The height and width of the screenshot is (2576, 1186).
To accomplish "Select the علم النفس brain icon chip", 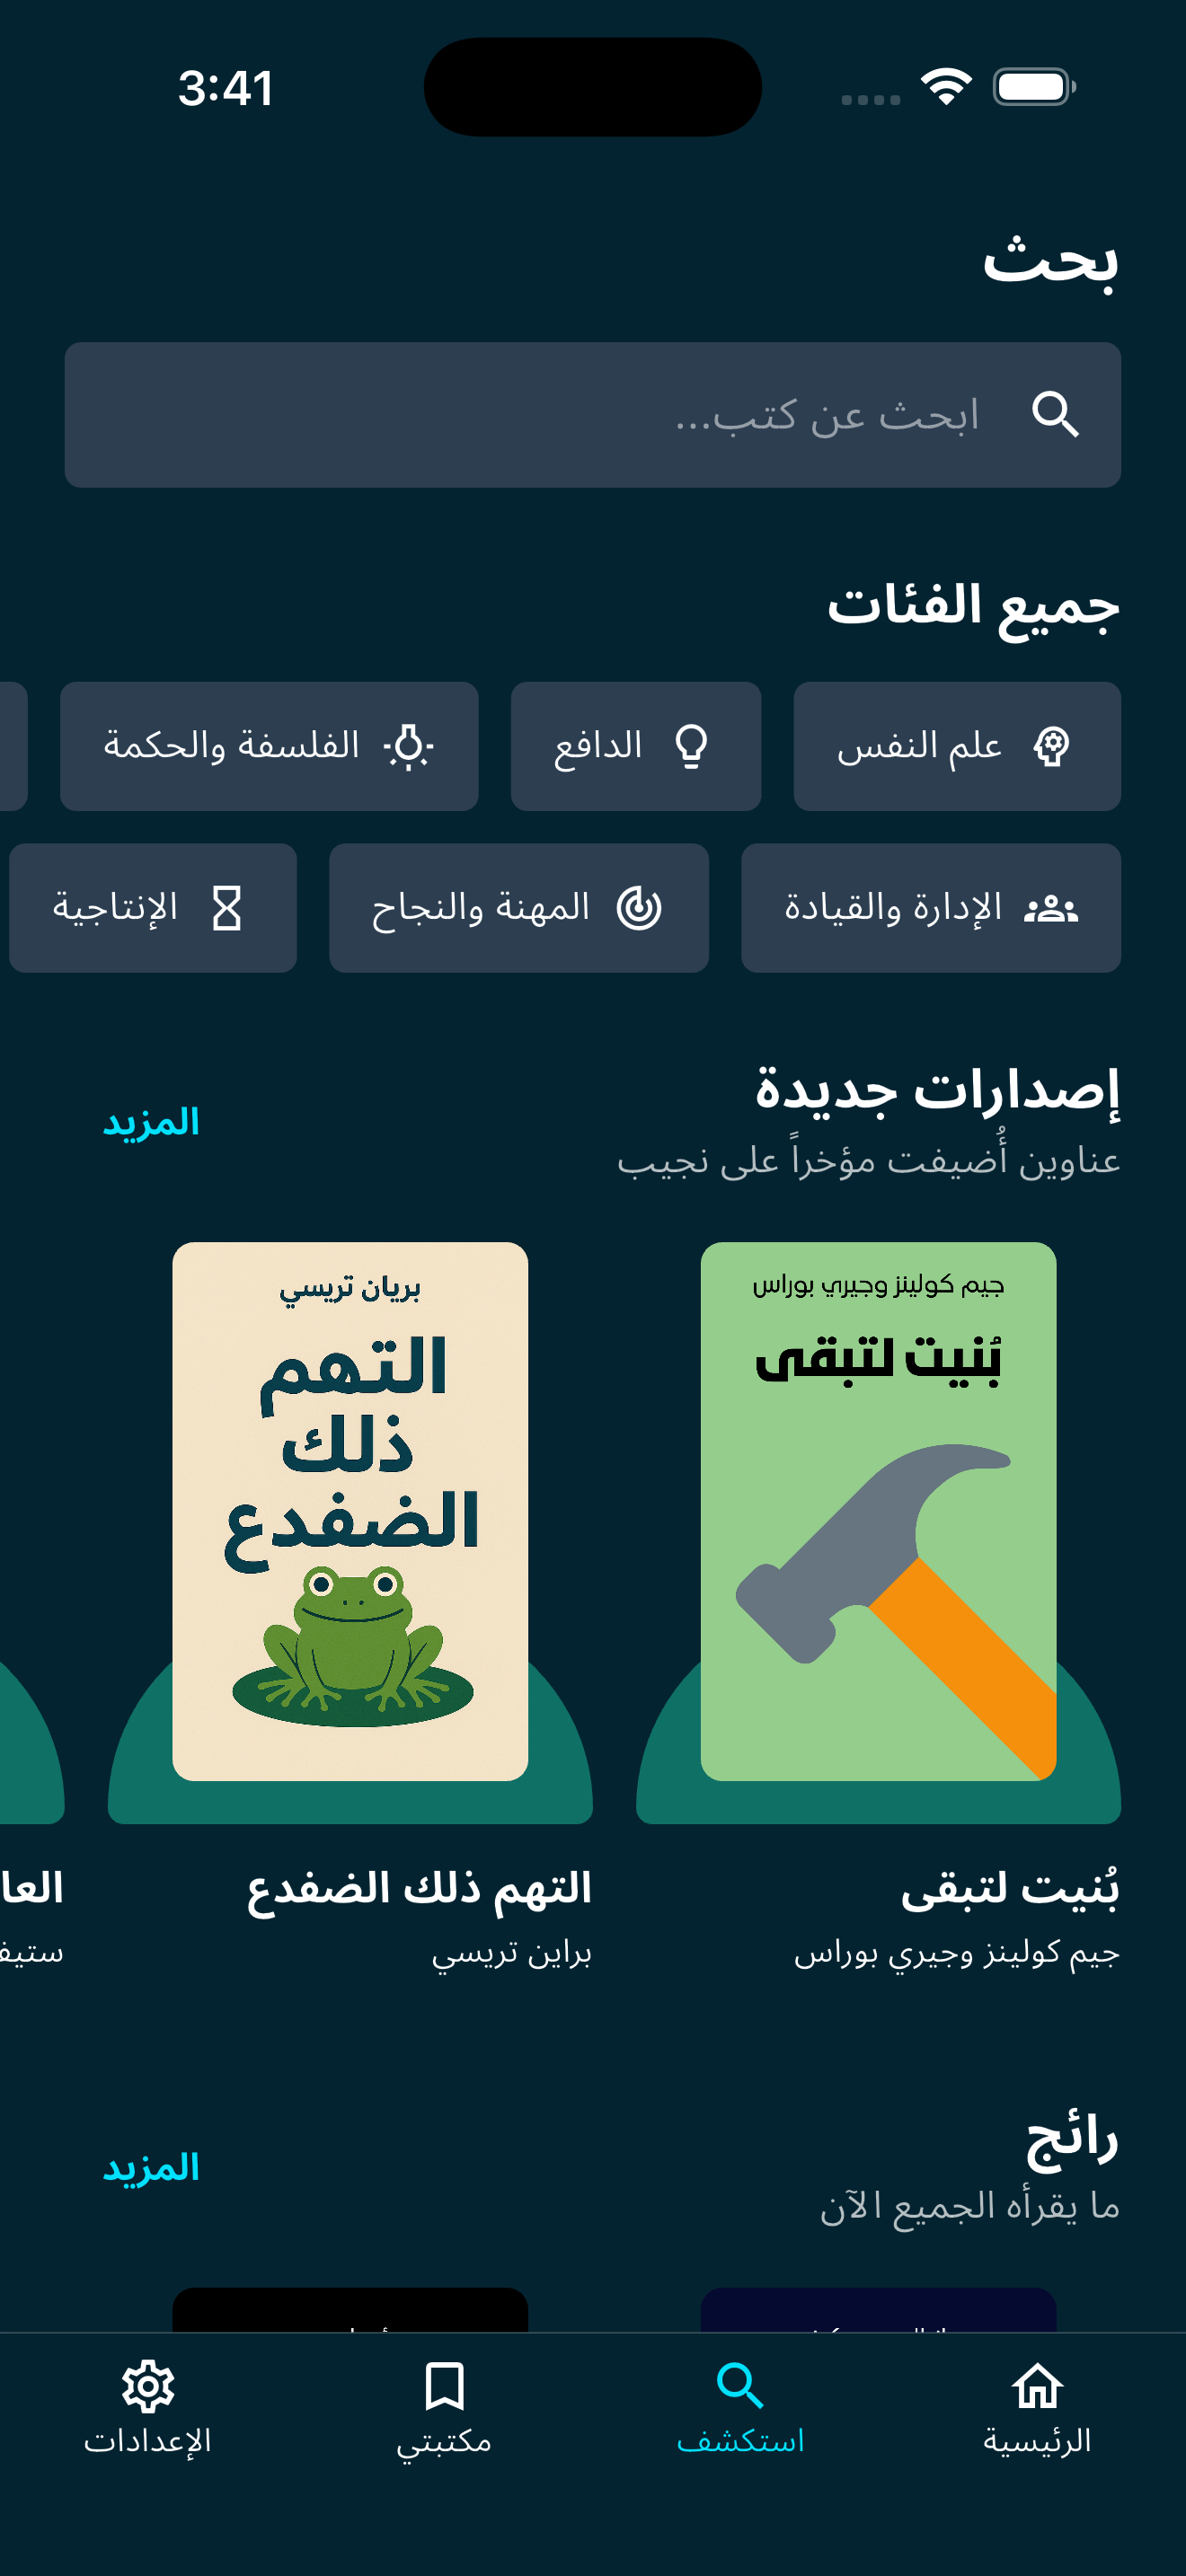I will tap(957, 746).
